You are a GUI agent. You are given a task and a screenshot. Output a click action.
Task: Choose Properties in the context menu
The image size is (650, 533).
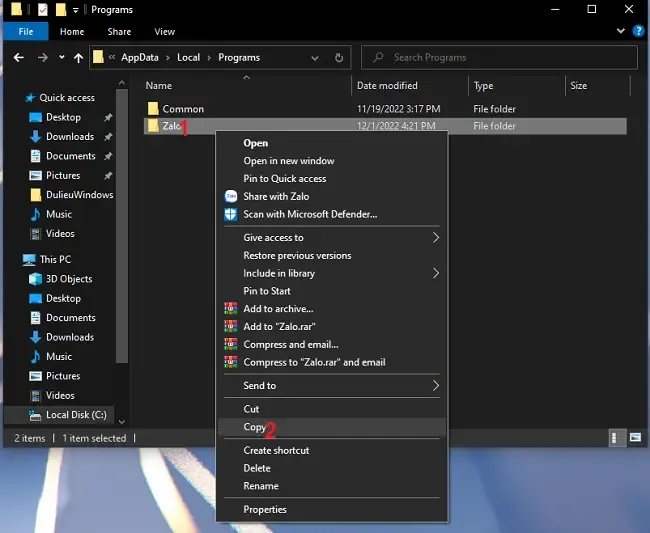(265, 510)
